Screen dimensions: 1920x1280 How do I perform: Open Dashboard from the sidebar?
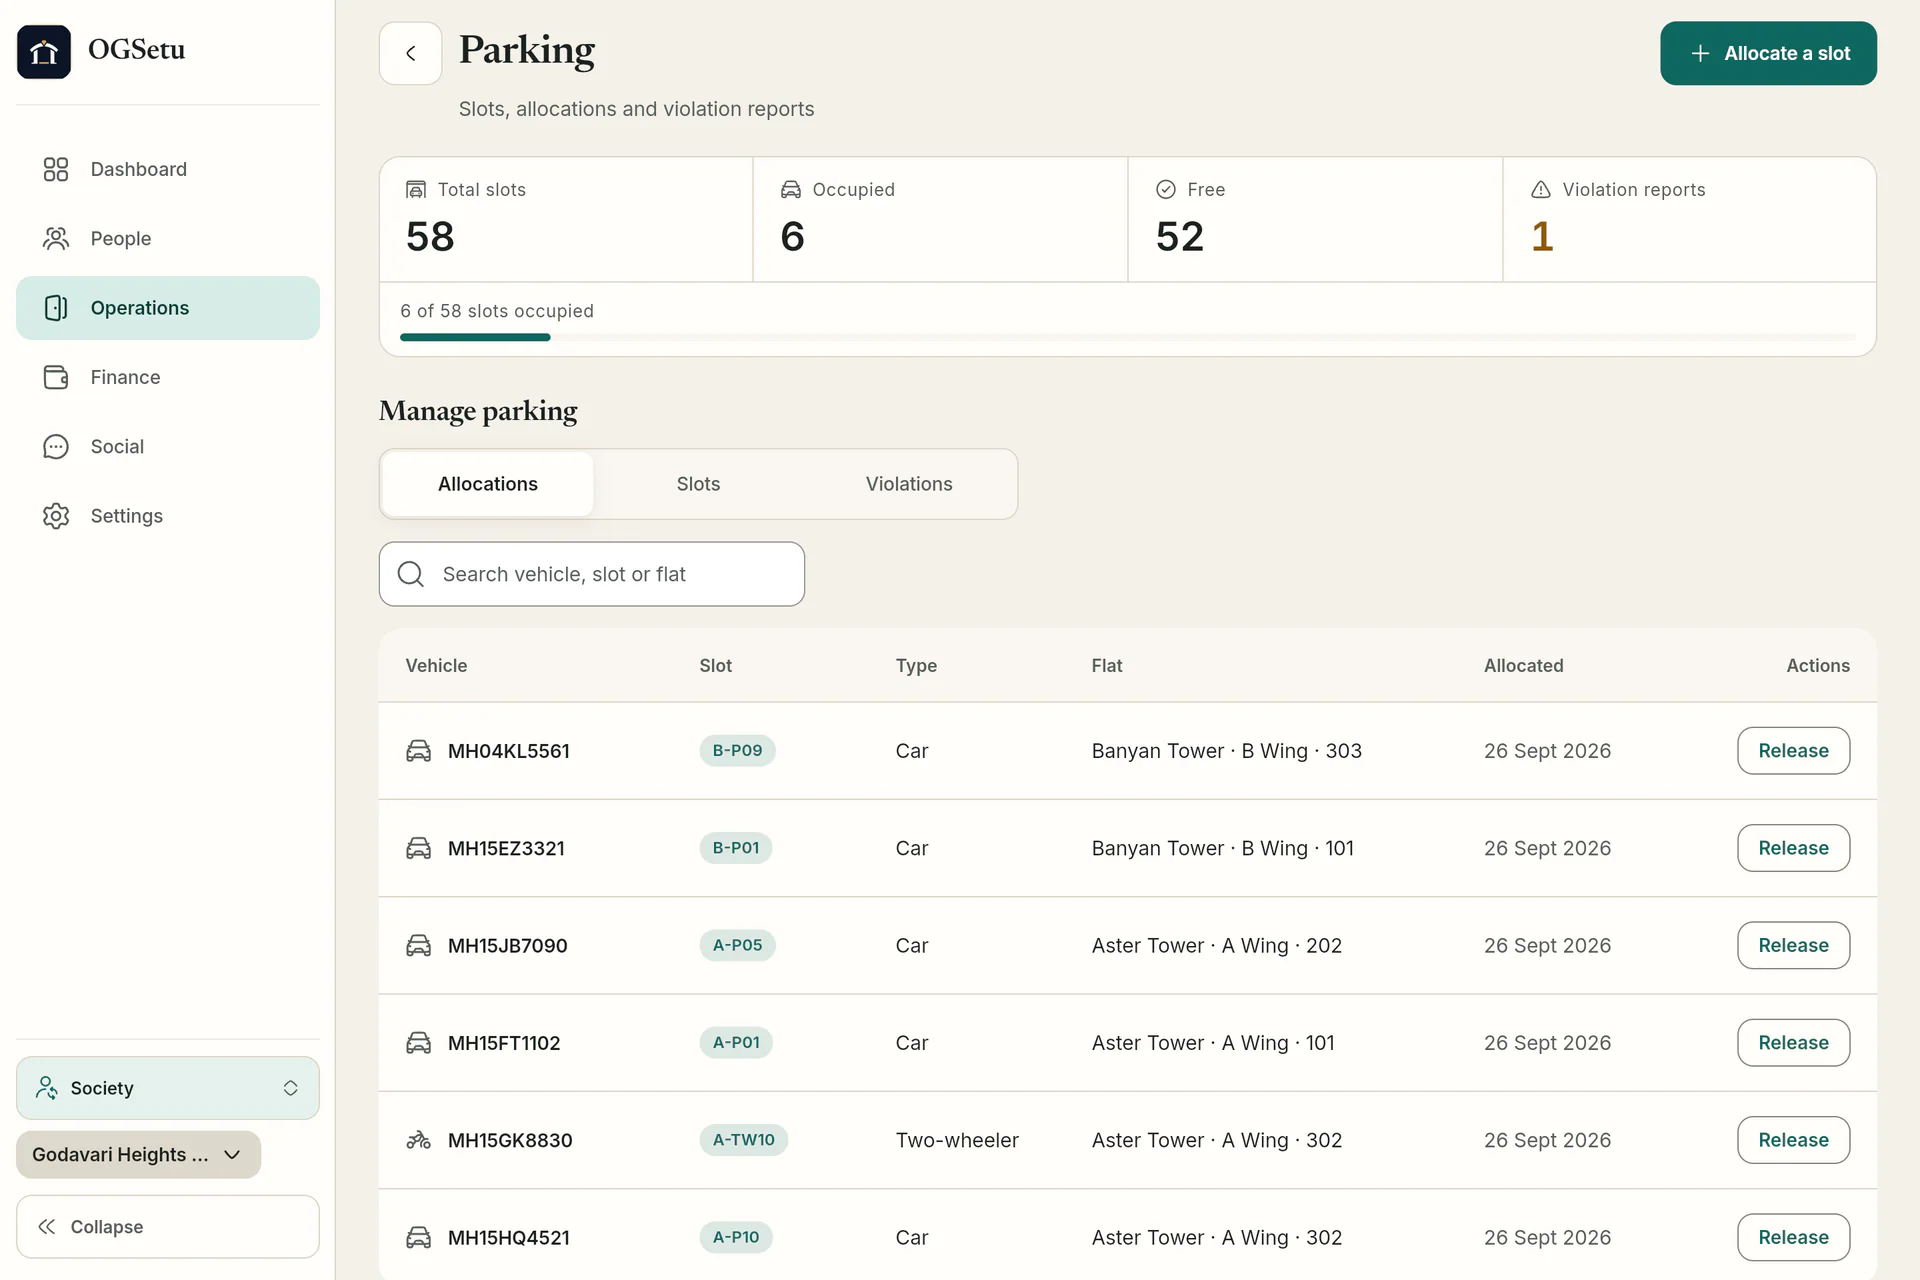click(x=168, y=169)
